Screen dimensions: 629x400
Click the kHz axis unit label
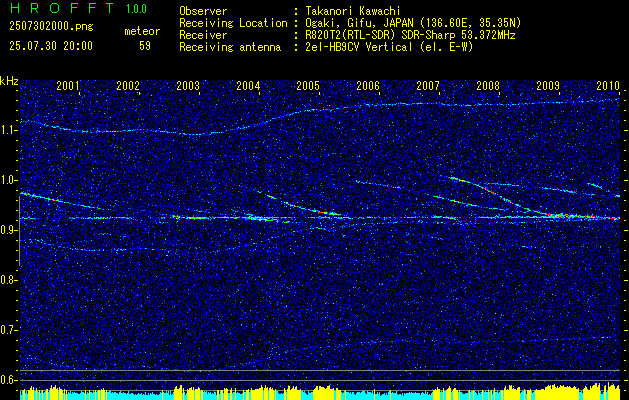(x=9, y=81)
